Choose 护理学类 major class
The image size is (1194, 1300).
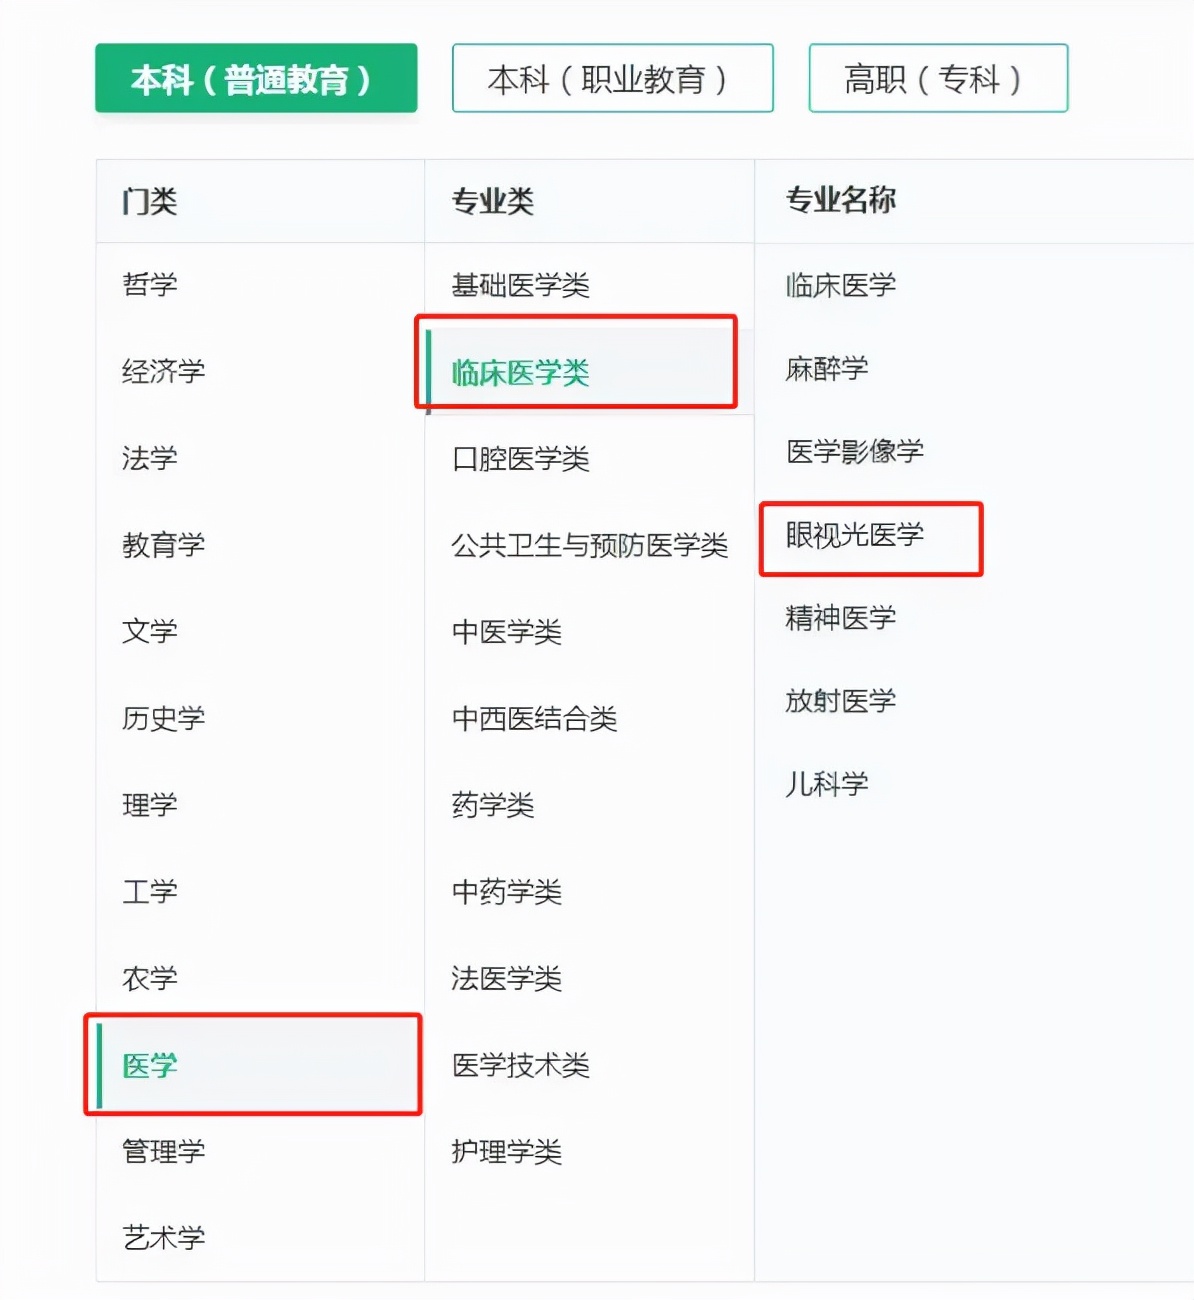tap(506, 1151)
